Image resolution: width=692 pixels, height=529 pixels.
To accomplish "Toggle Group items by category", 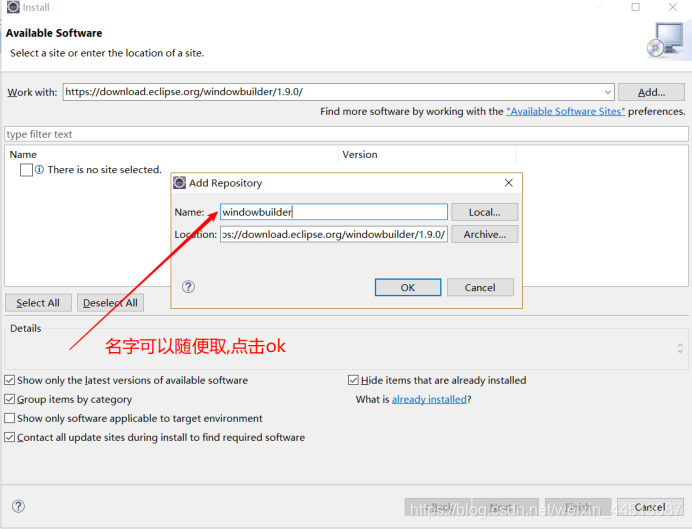I will [10, 399].
